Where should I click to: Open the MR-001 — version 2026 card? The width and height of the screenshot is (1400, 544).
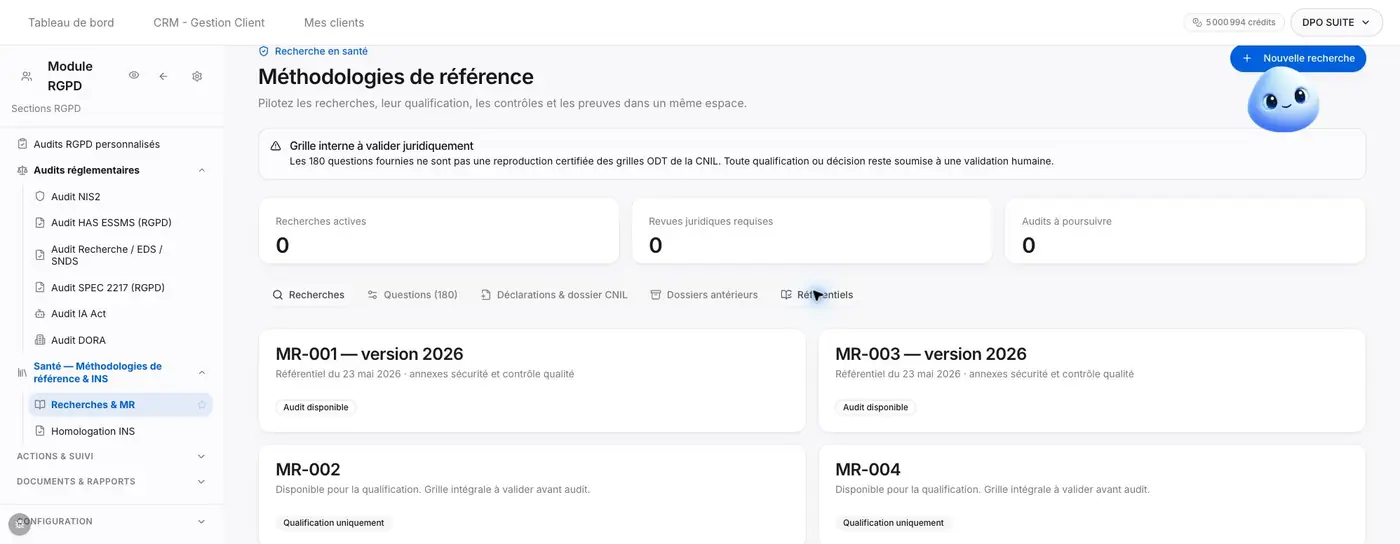(x=532, y=381)
